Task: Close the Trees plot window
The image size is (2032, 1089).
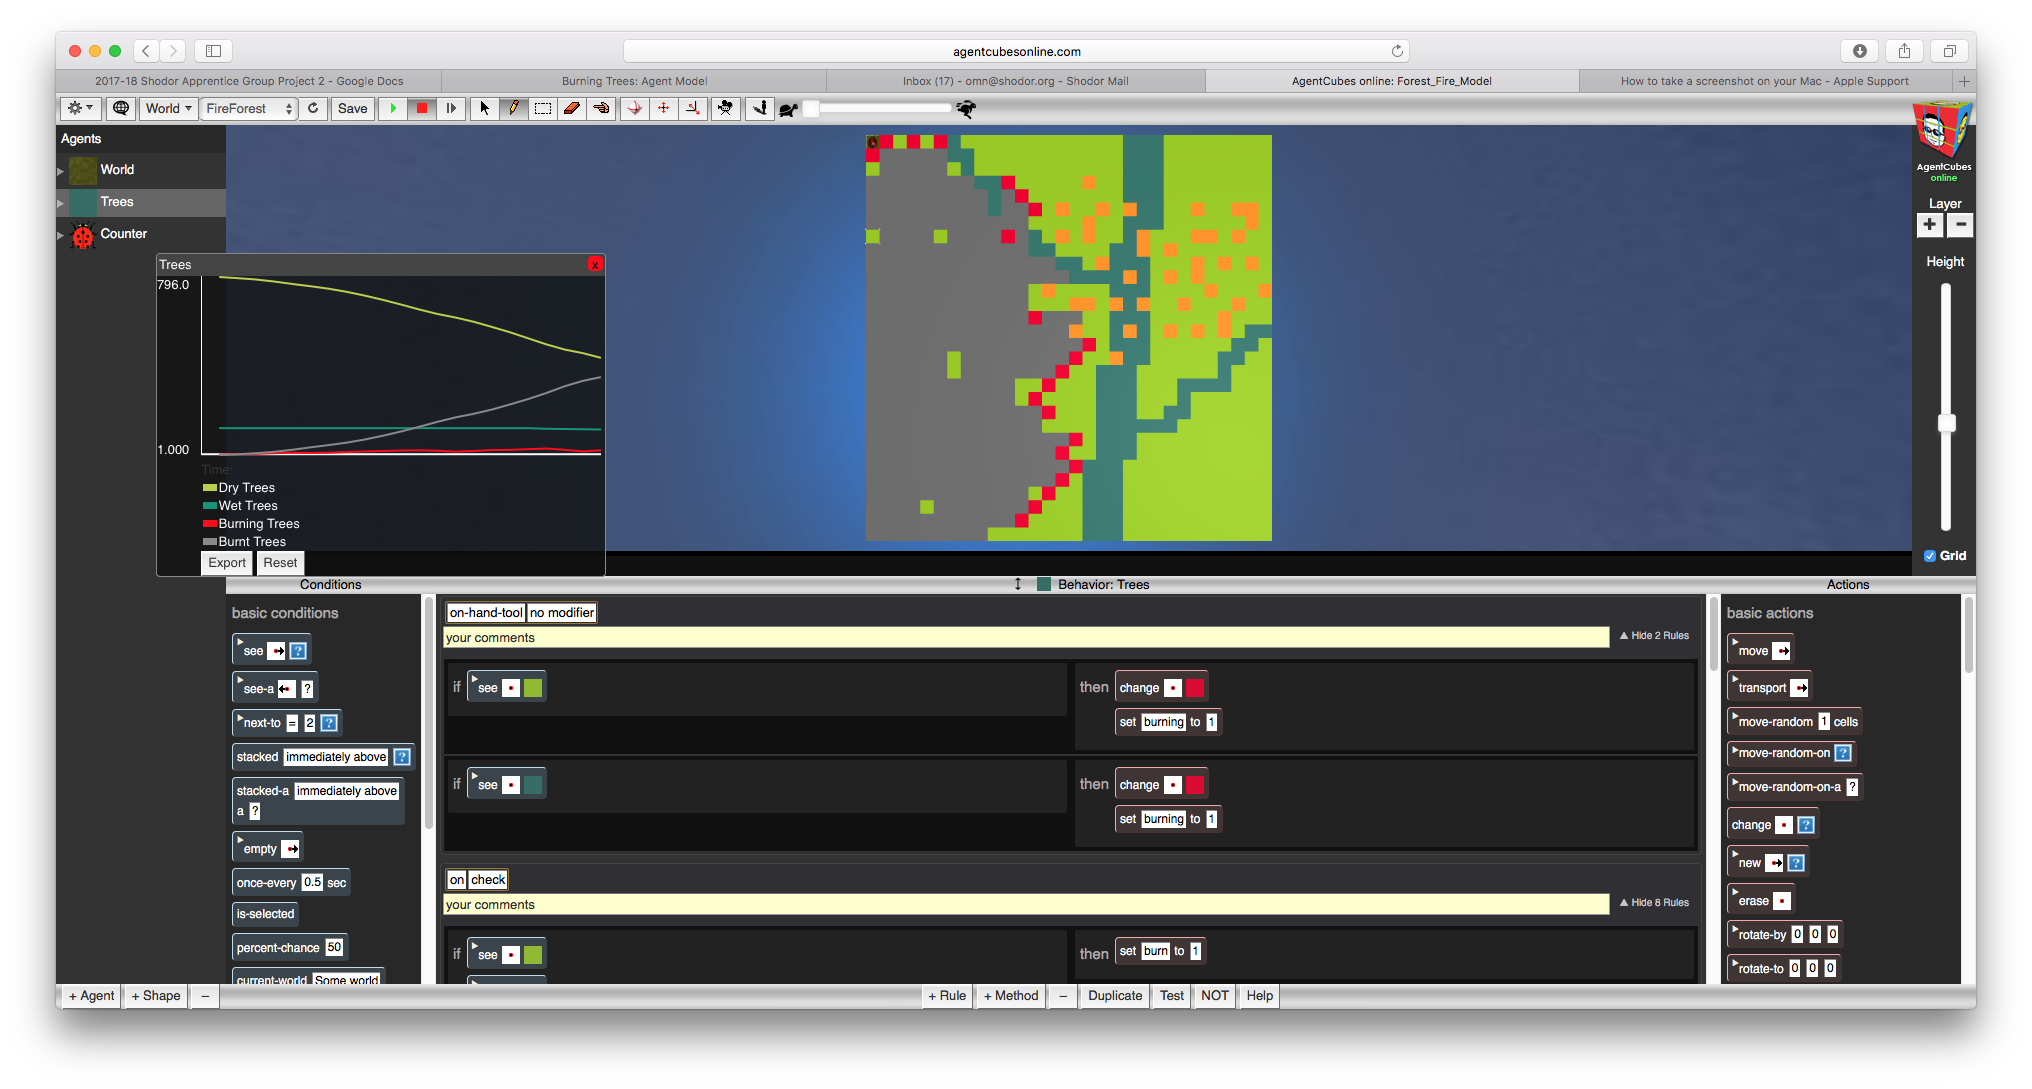Action: tap(595, 264)
